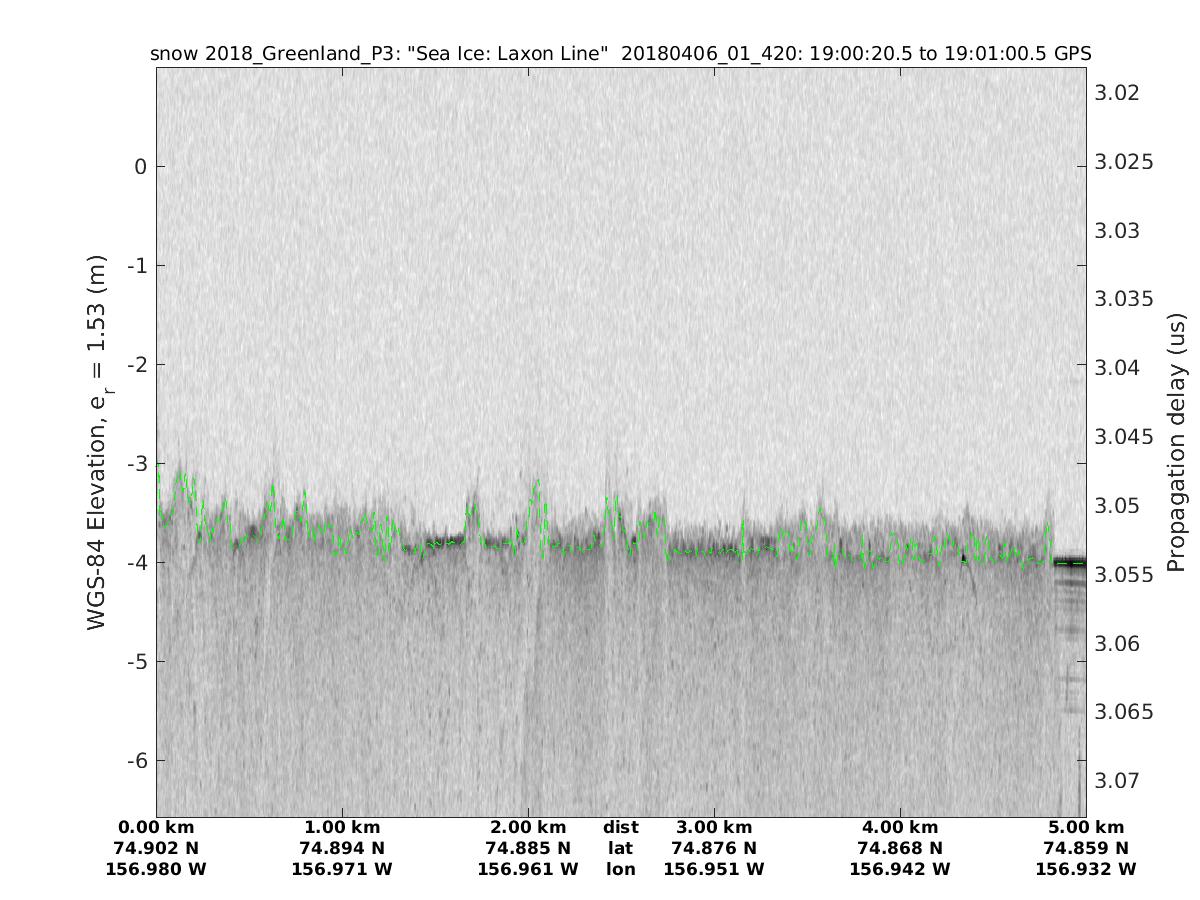
Task: Click the "74.902 N" latitude label
Action: click(156, 849)
